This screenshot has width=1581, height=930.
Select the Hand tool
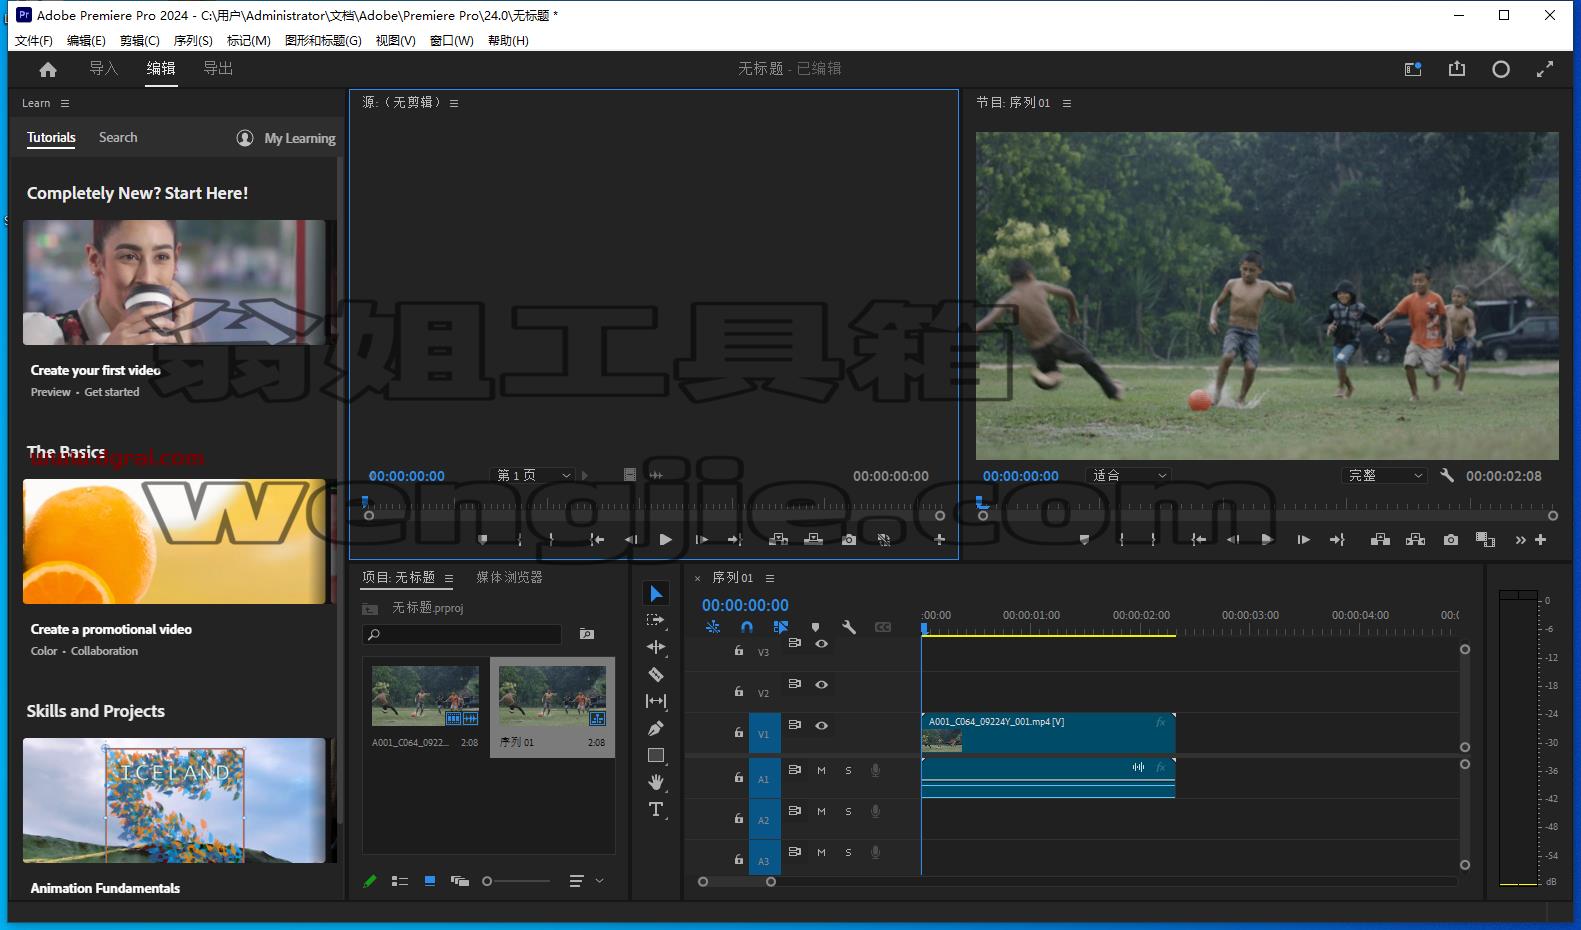click(656, 782)
